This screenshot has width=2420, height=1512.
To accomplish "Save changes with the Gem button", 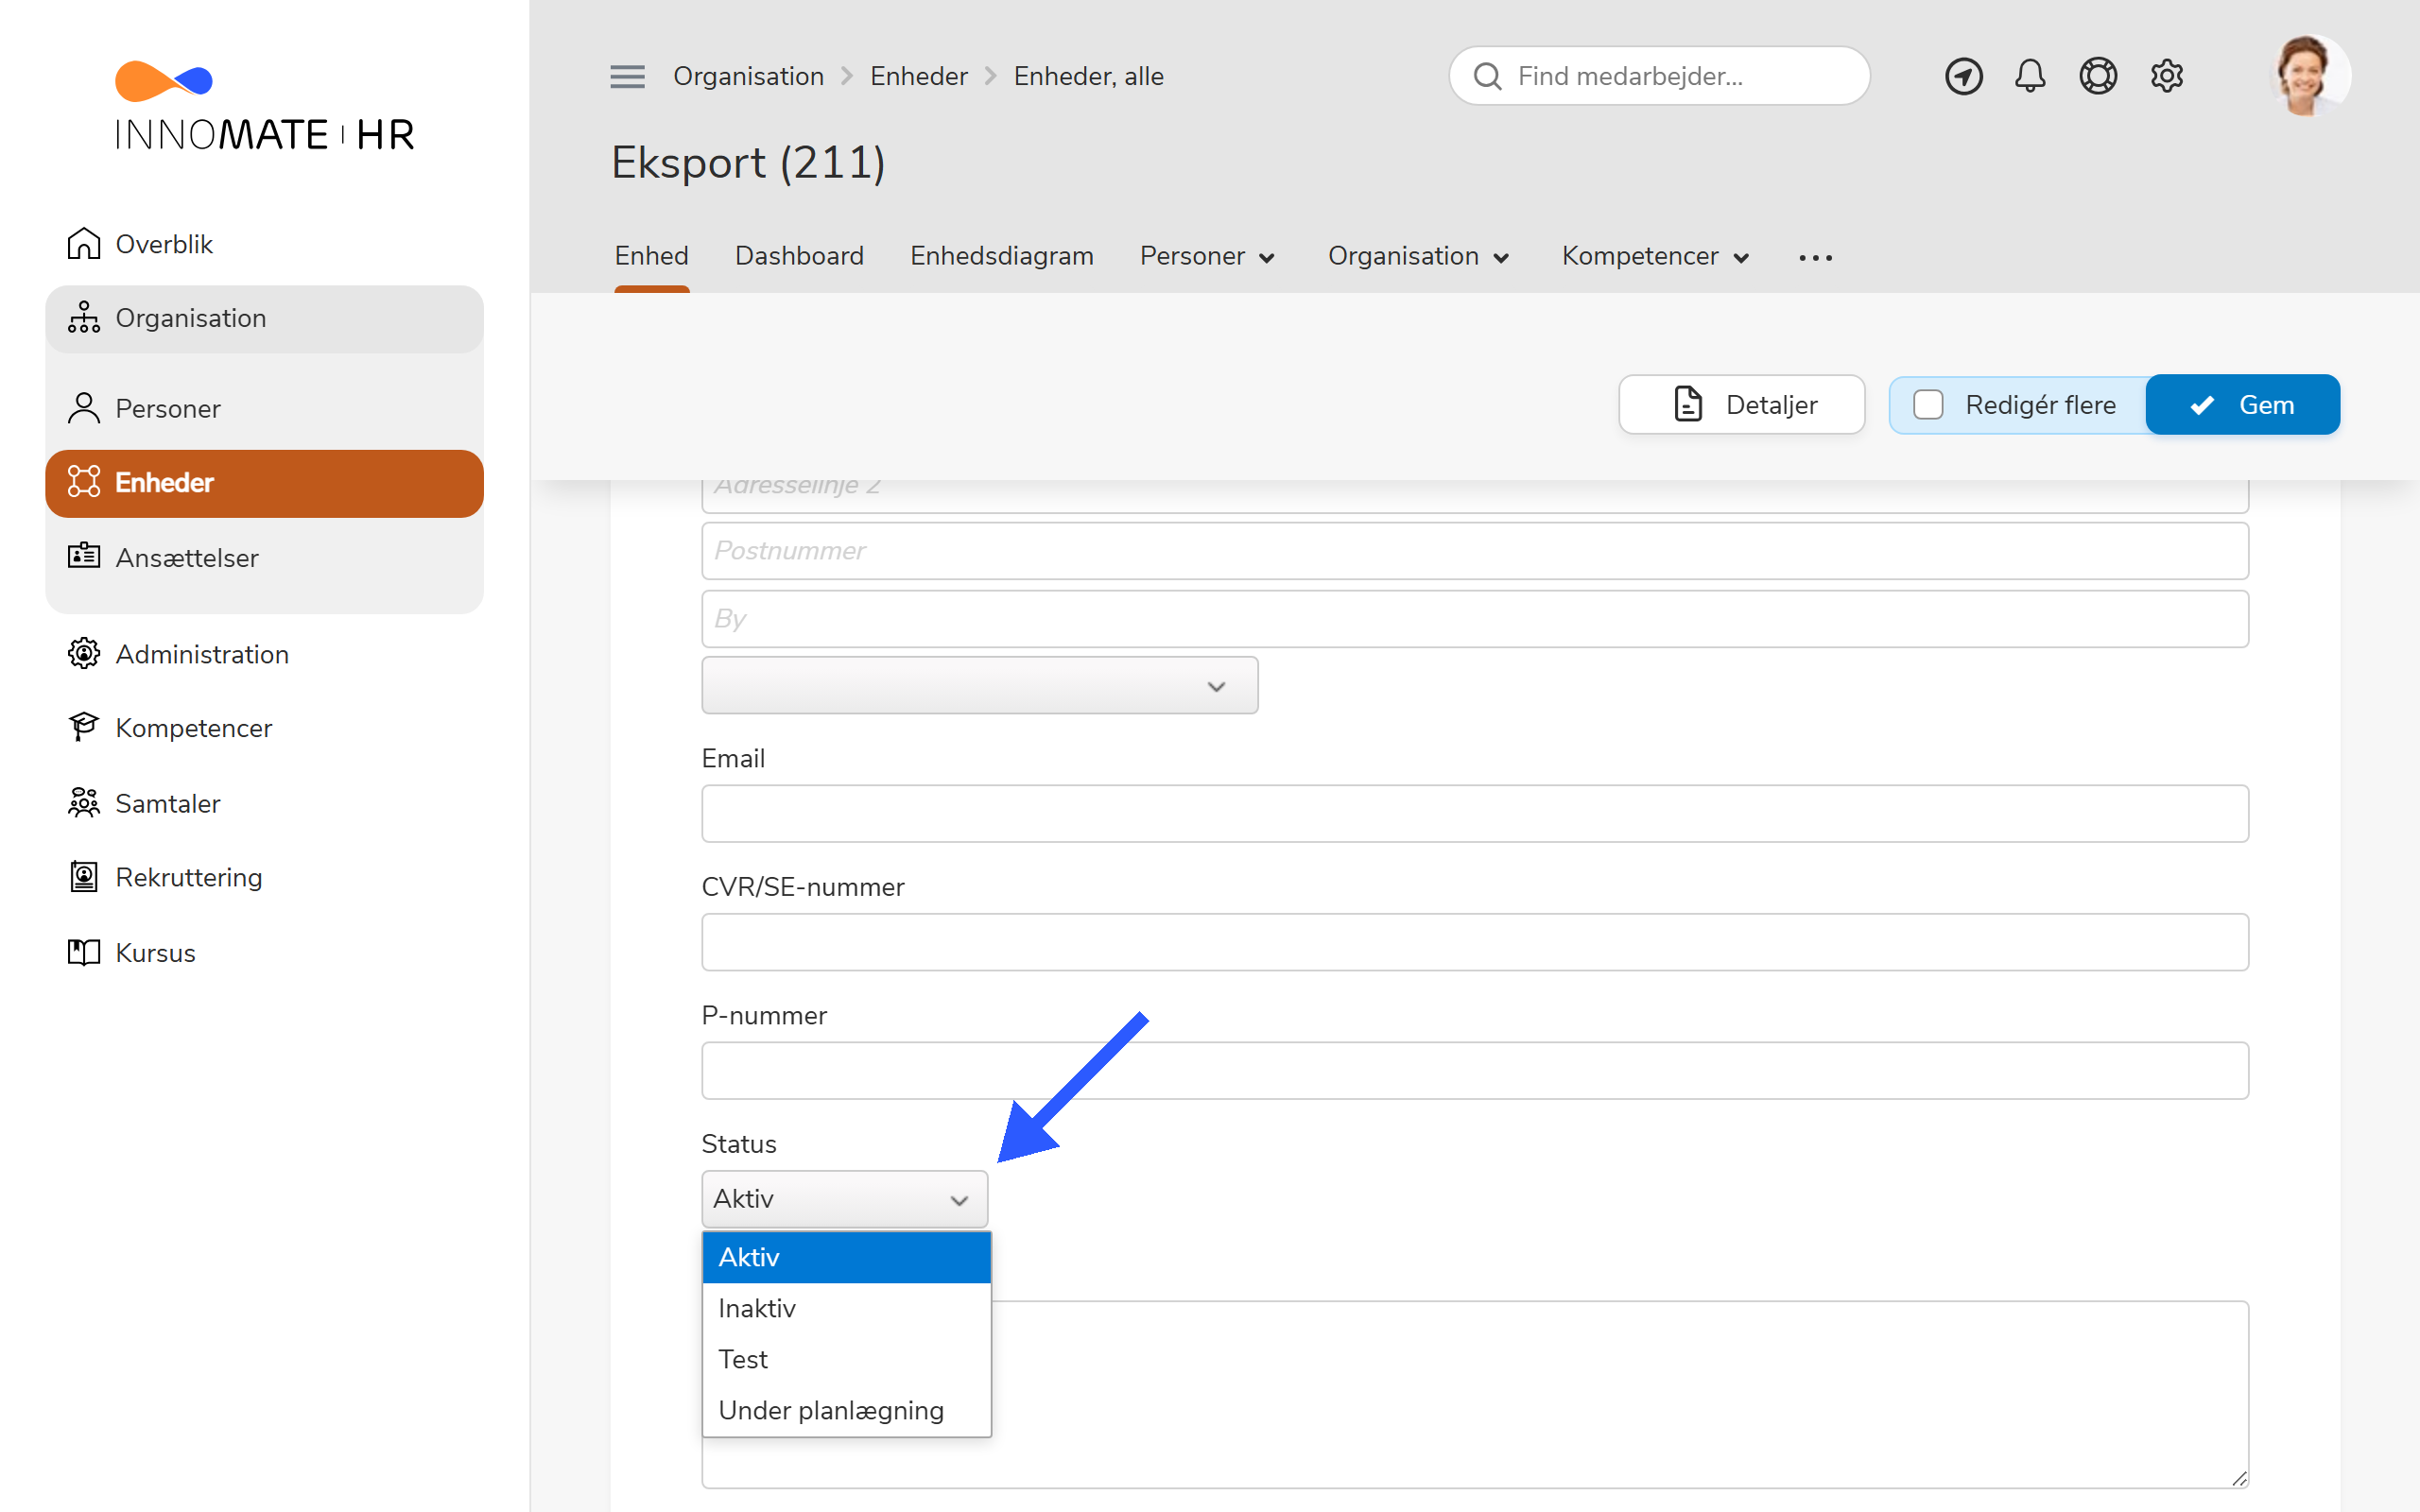I will click(x=2242, y=405).
